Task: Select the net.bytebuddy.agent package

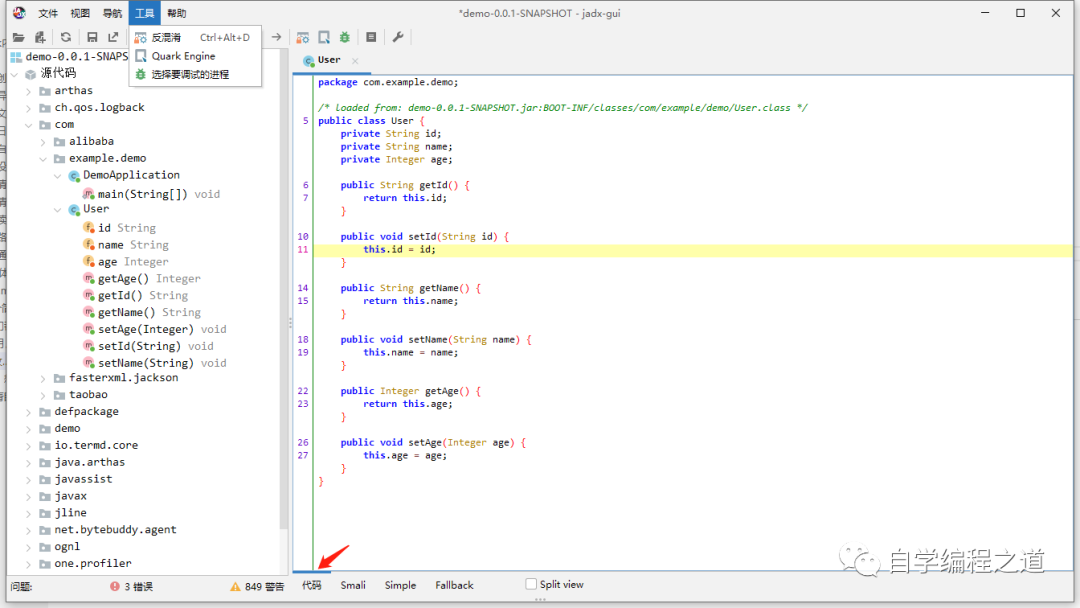Action: point(115,530)
